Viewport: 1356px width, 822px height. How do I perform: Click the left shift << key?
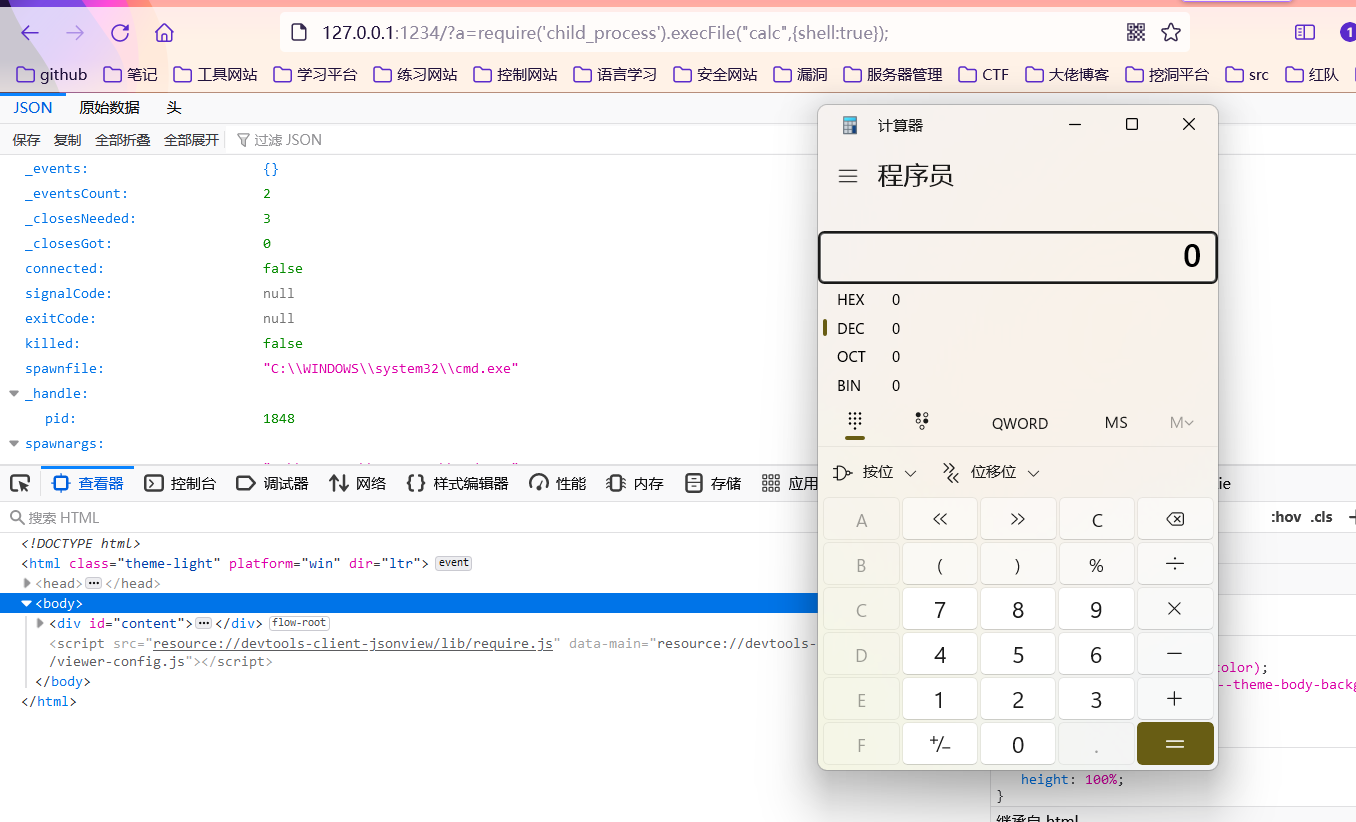[940, 520]
